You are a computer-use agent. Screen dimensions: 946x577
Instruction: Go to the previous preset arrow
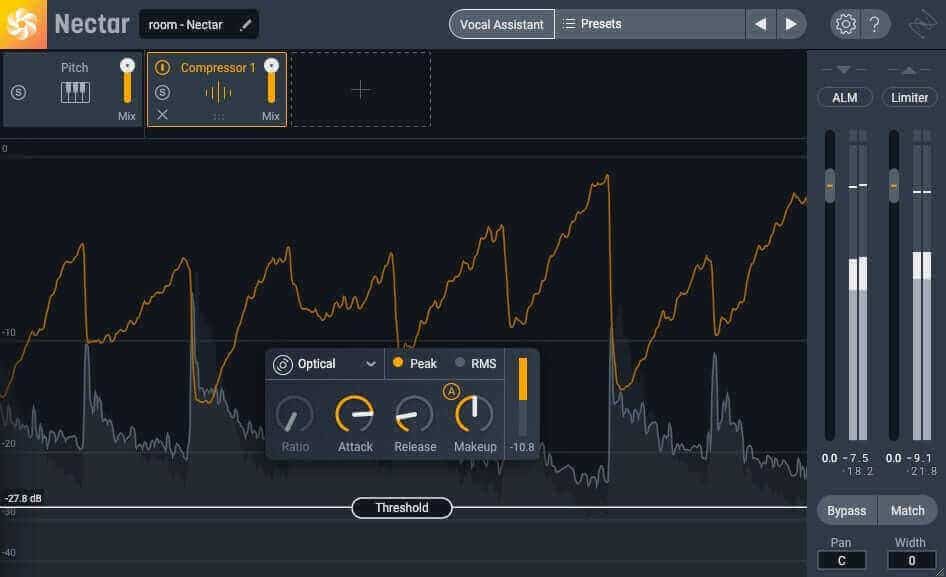point(760,24)
